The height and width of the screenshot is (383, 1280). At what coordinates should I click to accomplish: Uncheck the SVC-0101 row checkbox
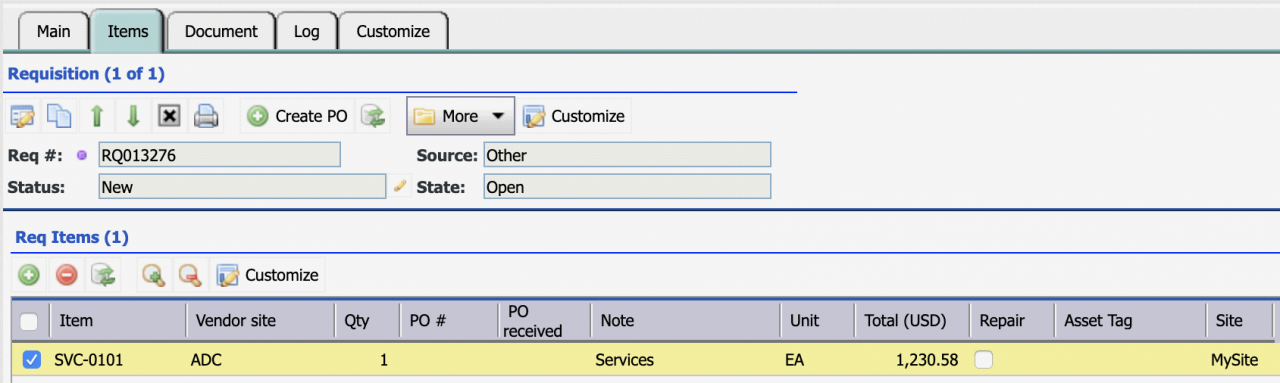(31, 359)
